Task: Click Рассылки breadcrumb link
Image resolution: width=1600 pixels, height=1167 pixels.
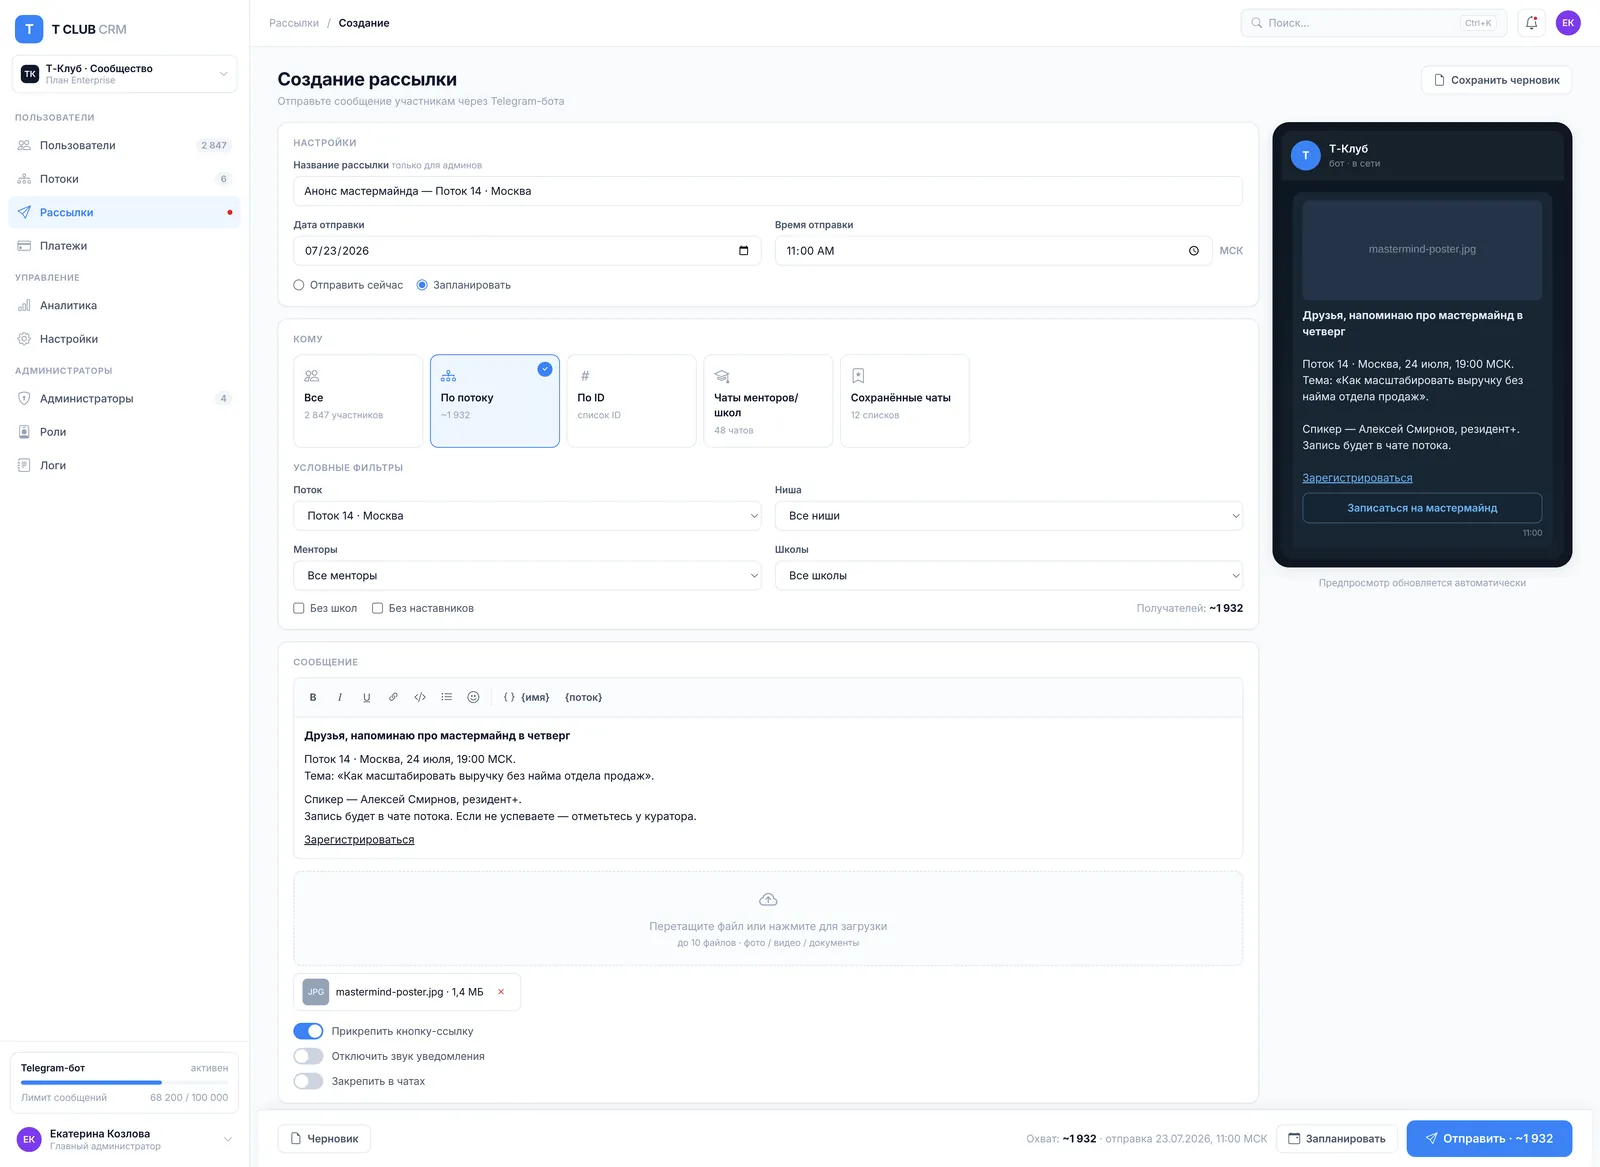Action: click(x=294, y=23)
